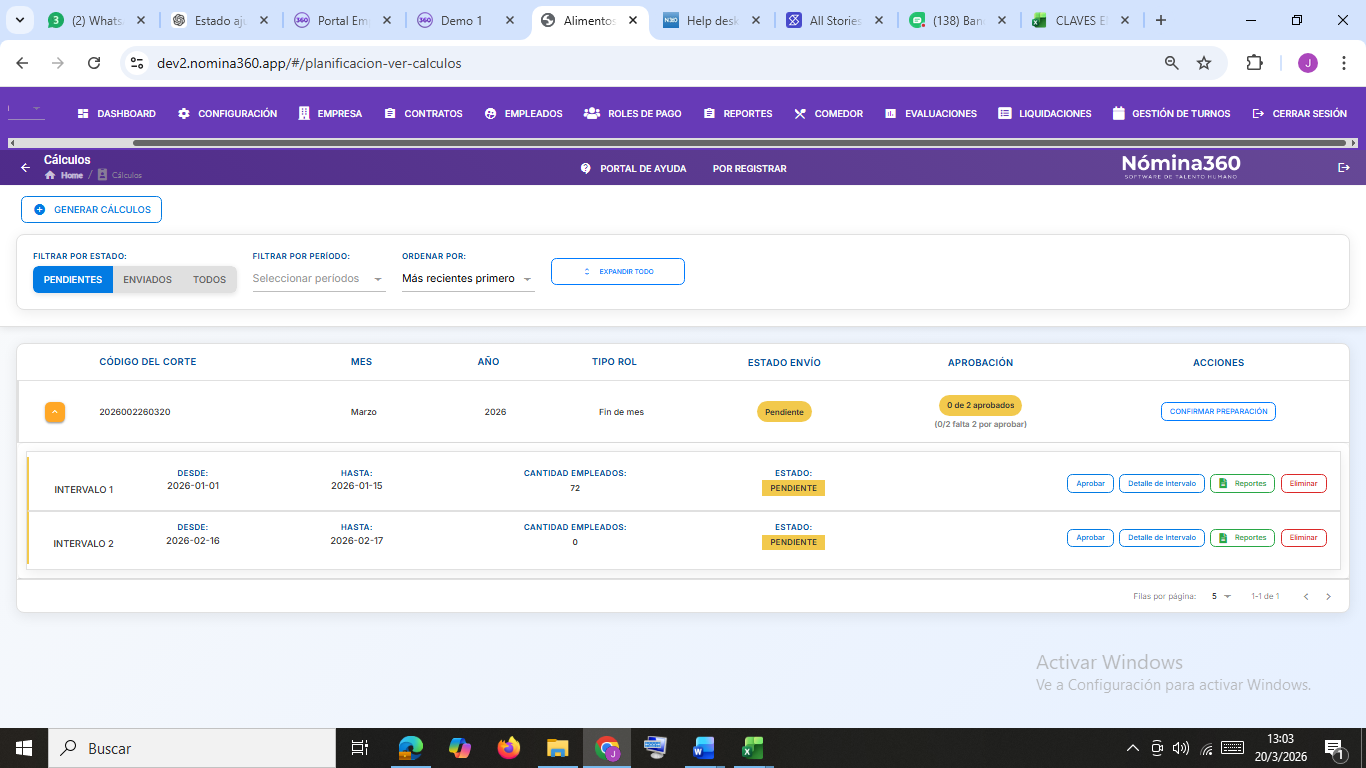Open a new browser tab with plus icon
The width and height of the screenshot is (1366, 768).
[x=1160, y=20]
